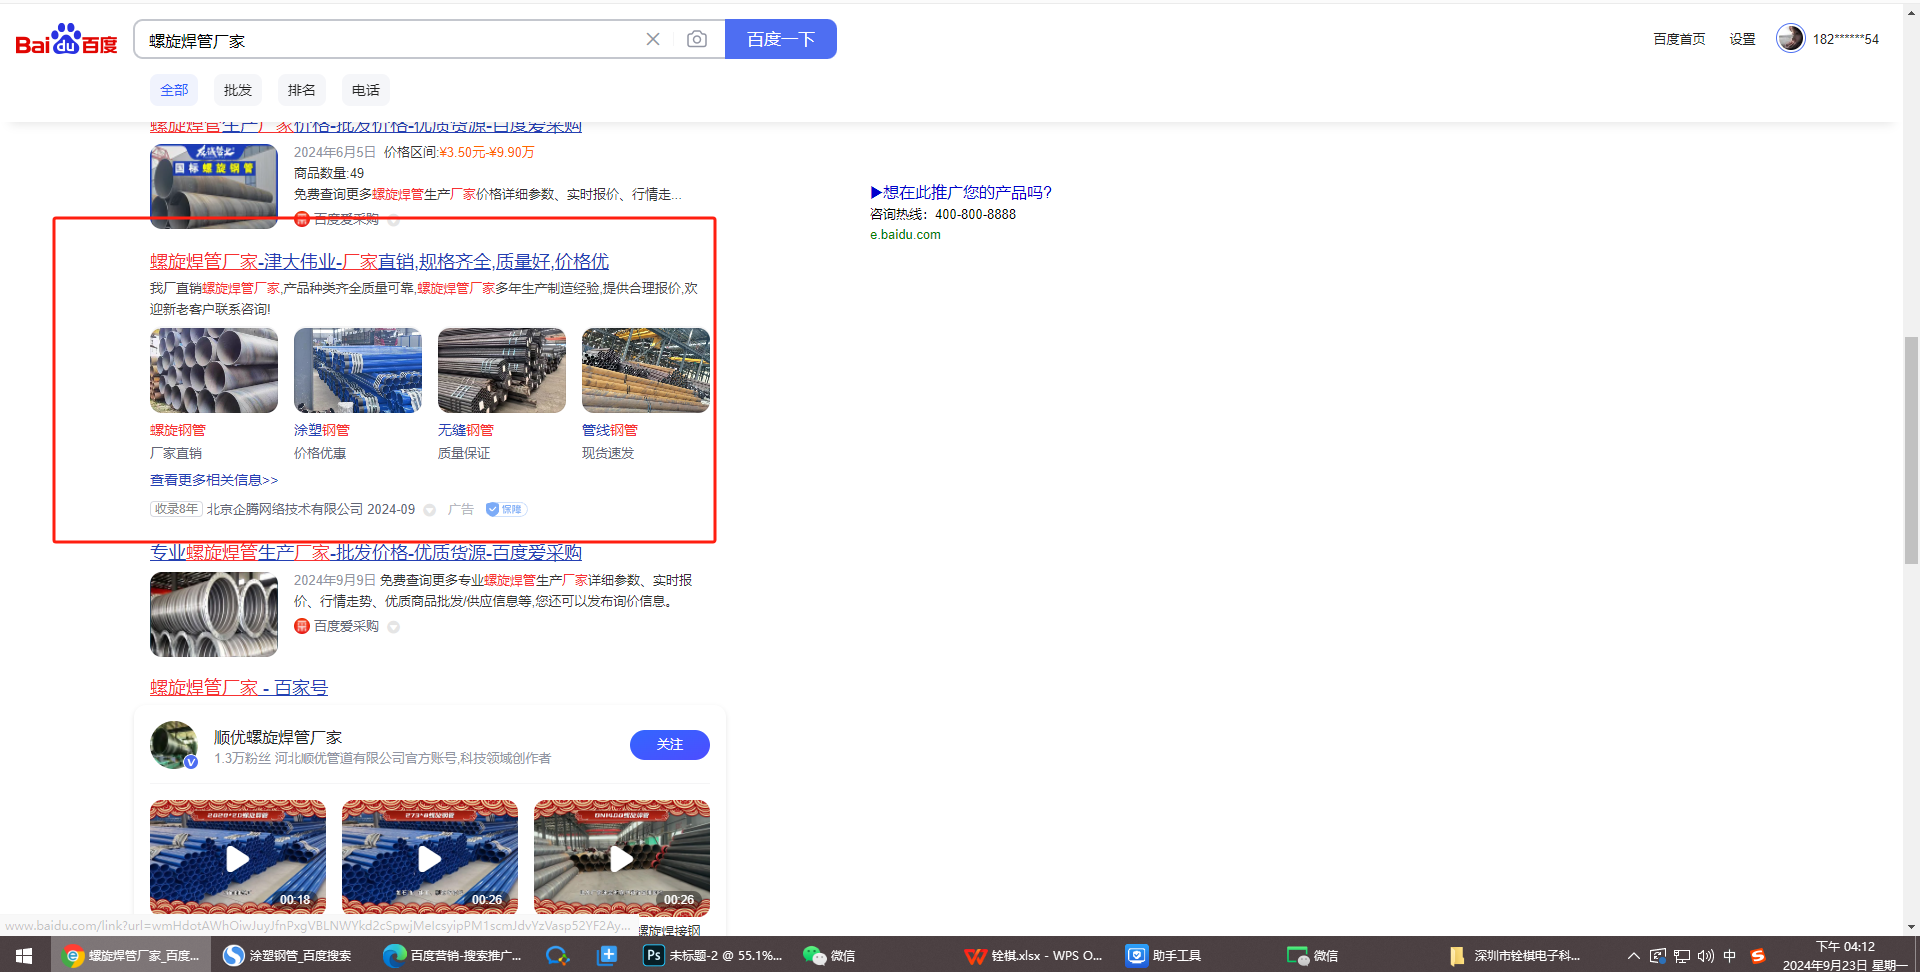Open Photoshop 未标题-2 from the taskbar

pos(713,955)
